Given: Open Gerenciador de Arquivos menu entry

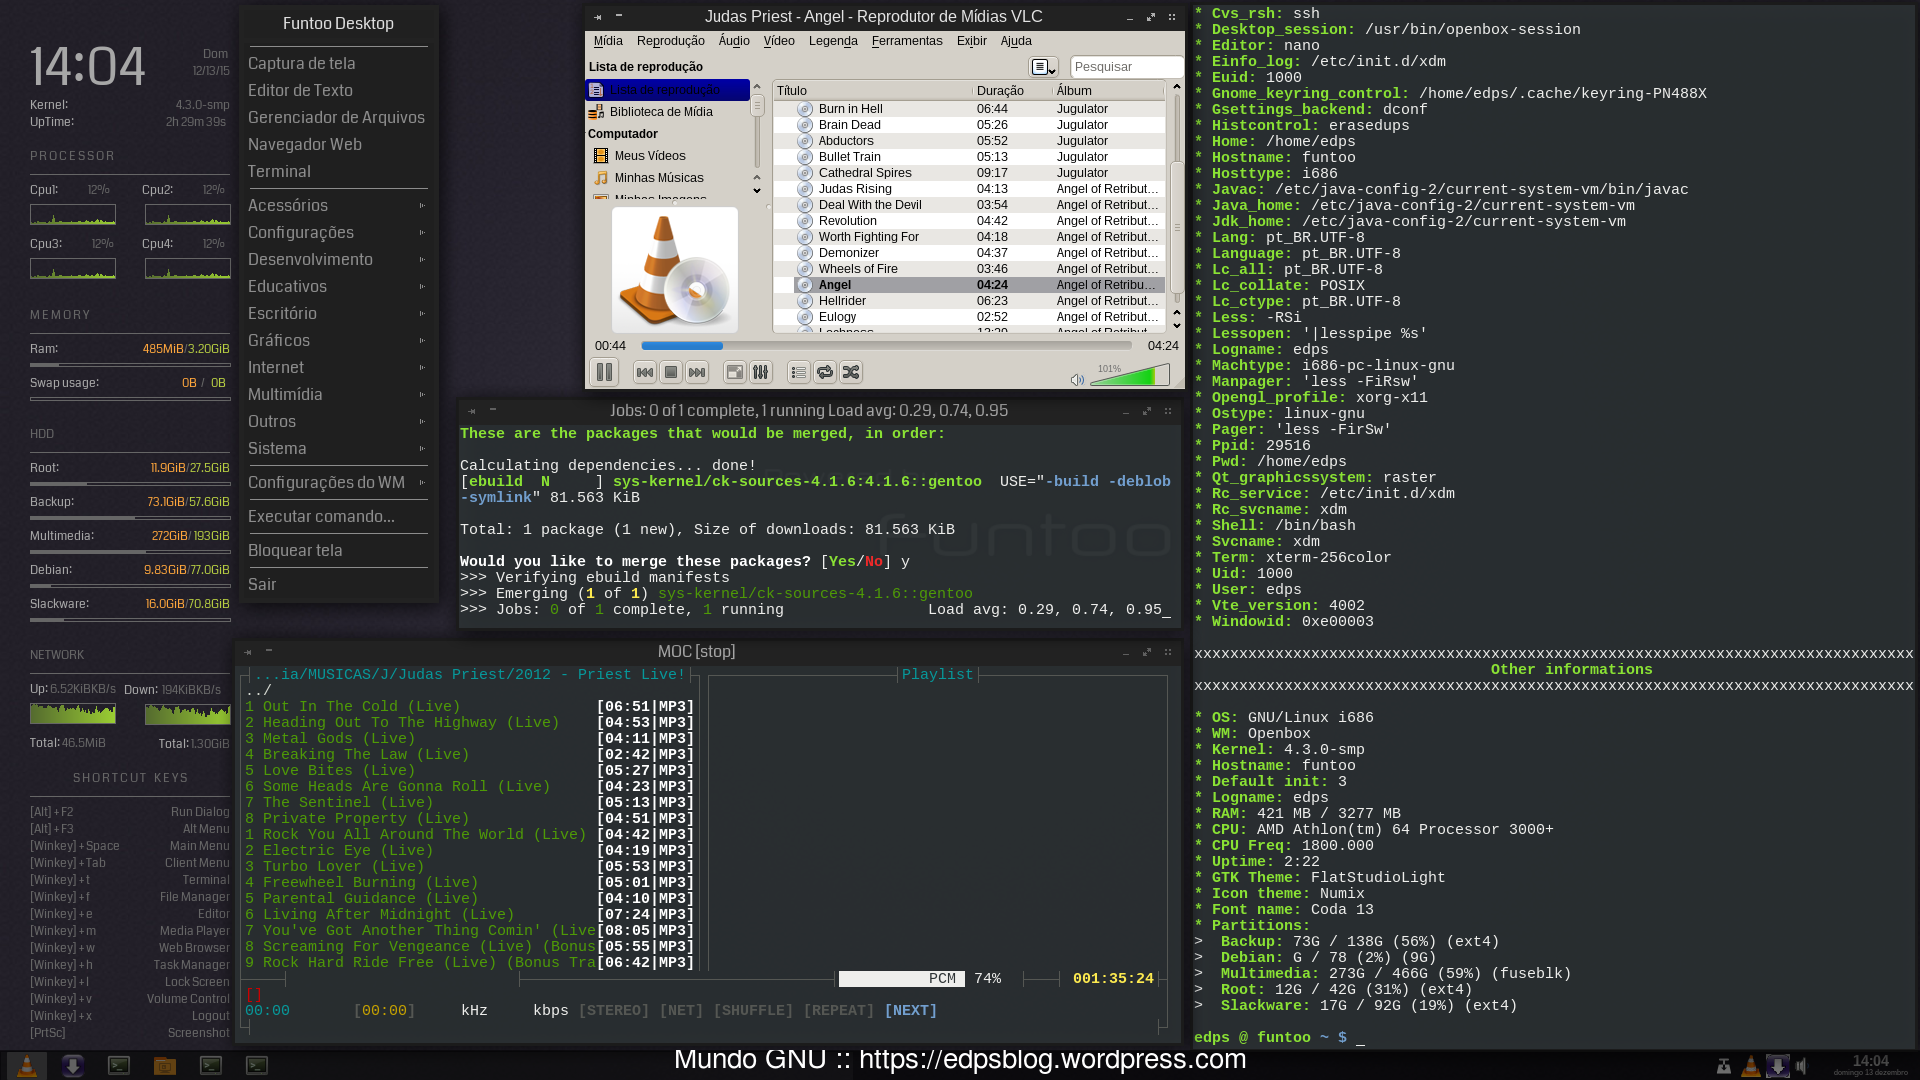Looking at the screenshot, I should 337,117.
